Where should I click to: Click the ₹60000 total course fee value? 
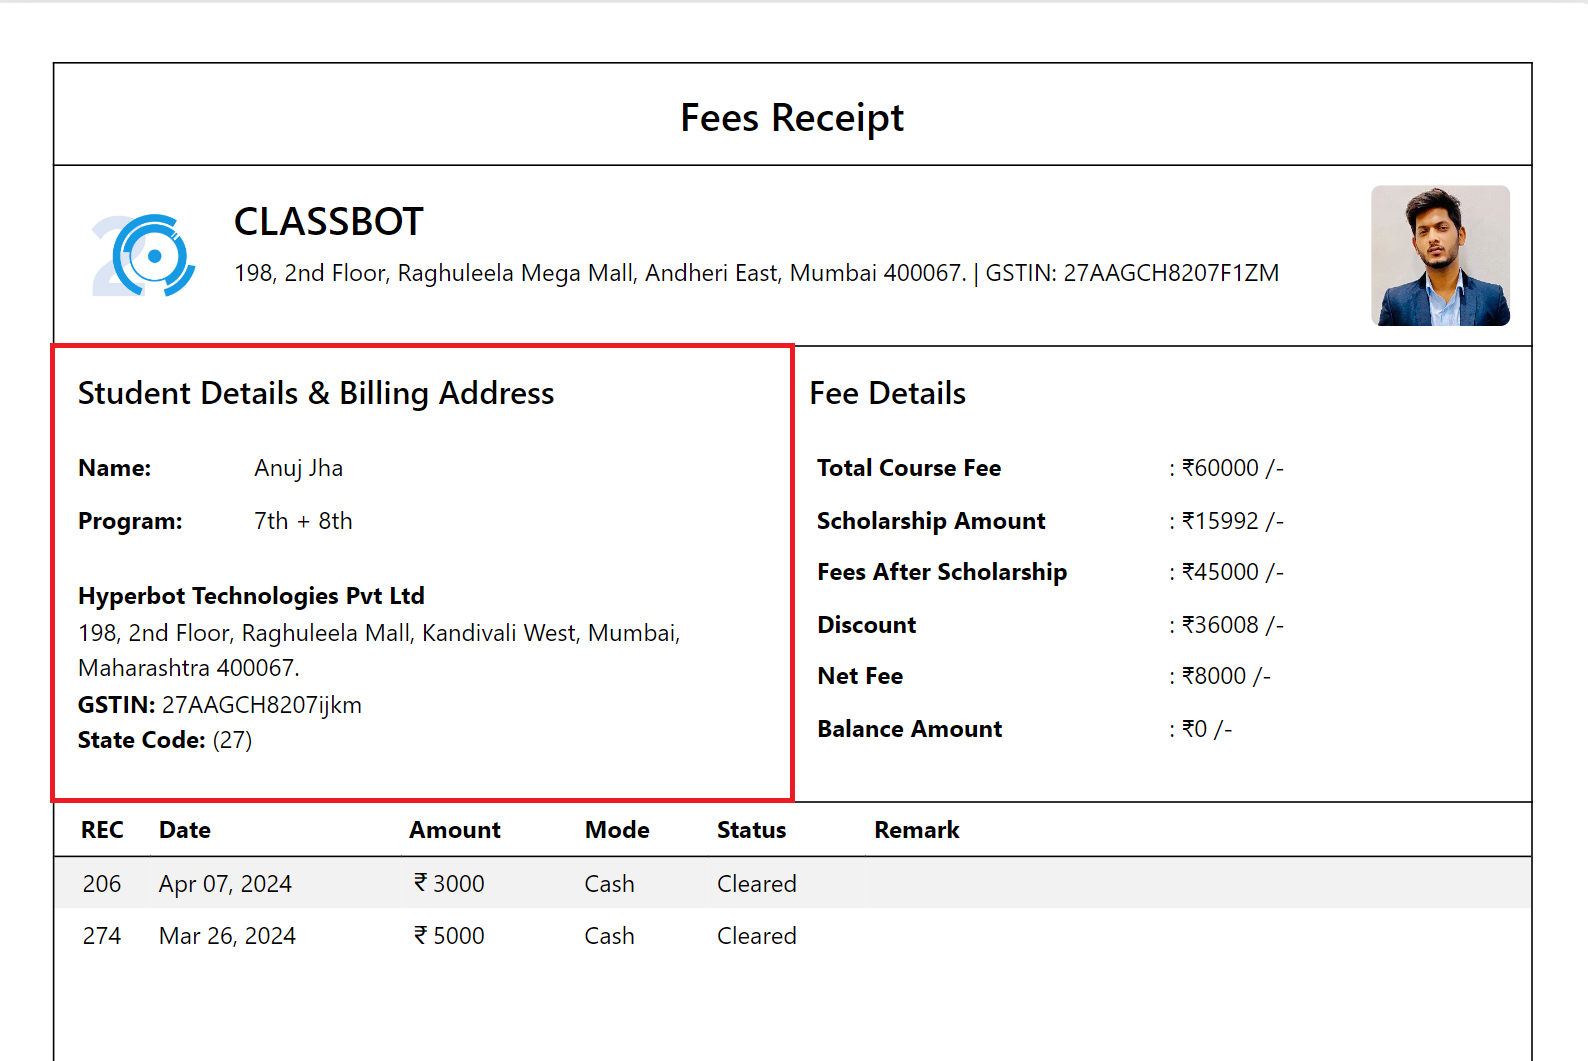(1232, 468)
